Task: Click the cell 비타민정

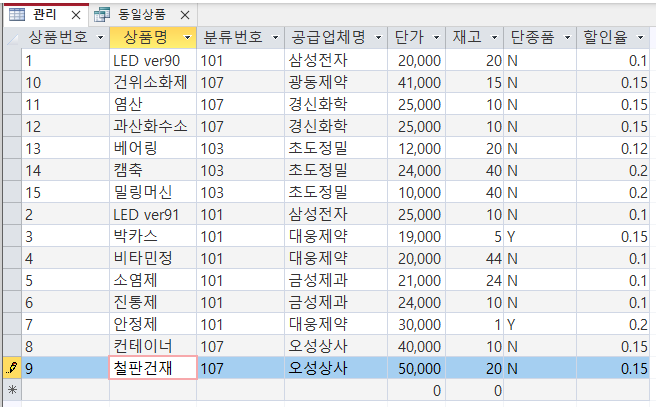Action: tap(153, 259)
